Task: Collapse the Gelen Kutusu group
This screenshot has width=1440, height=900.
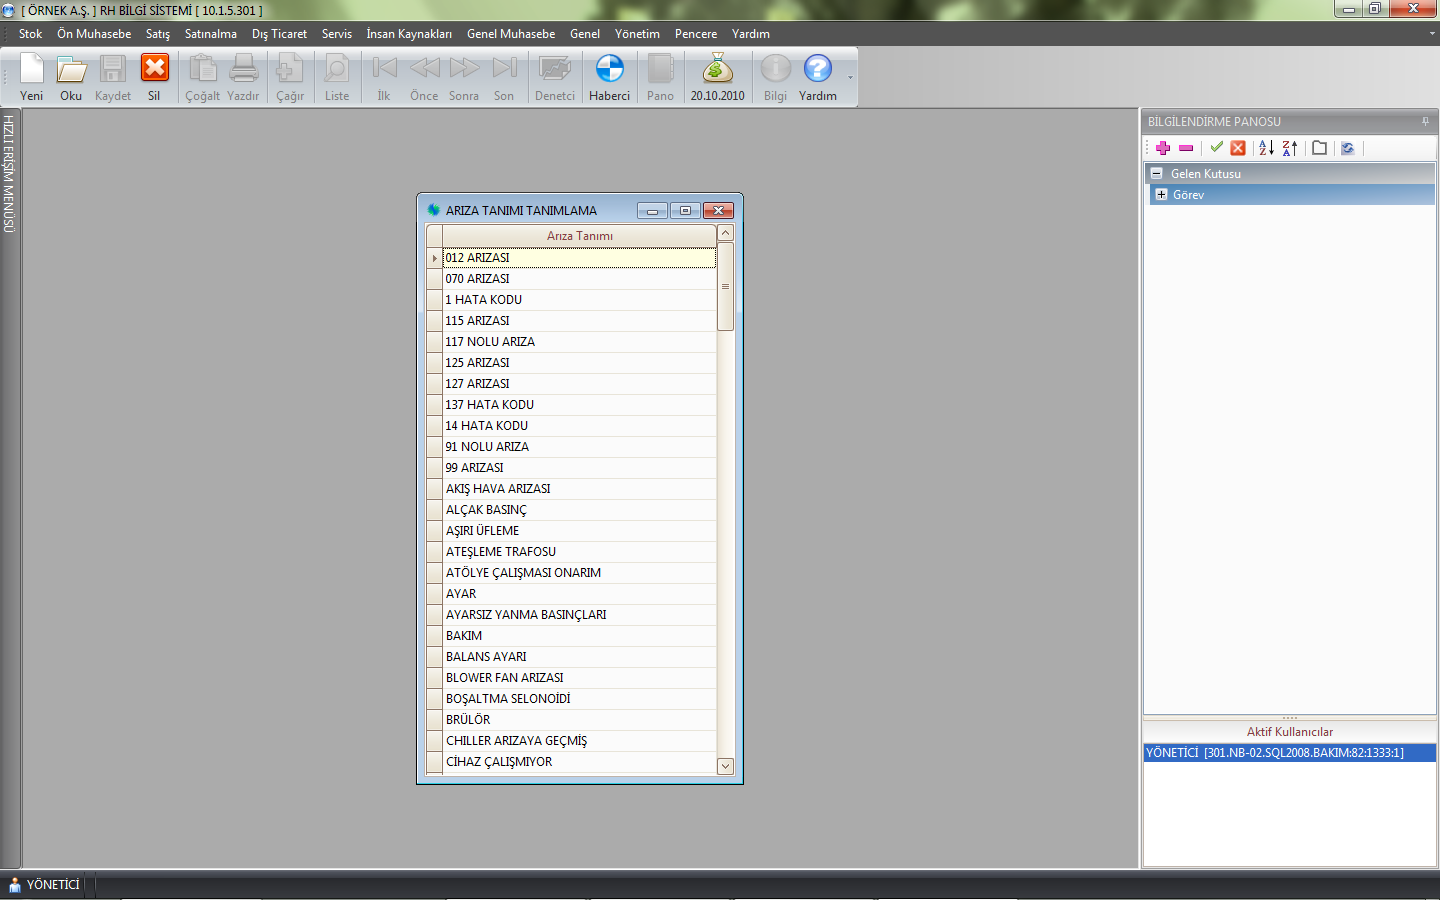Action: (x=1157, y=174)
